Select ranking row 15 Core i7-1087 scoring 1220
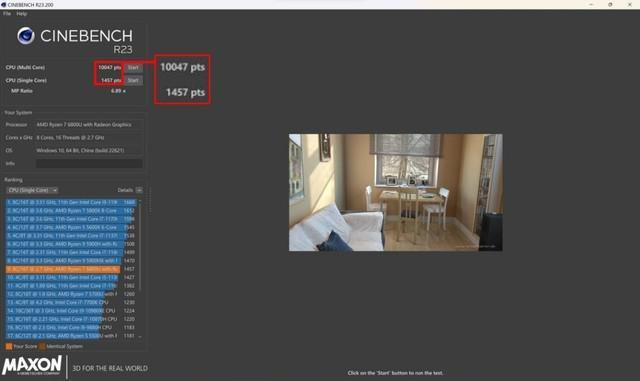This screenshot has height=381, width=640. click(x=71, y=319)
